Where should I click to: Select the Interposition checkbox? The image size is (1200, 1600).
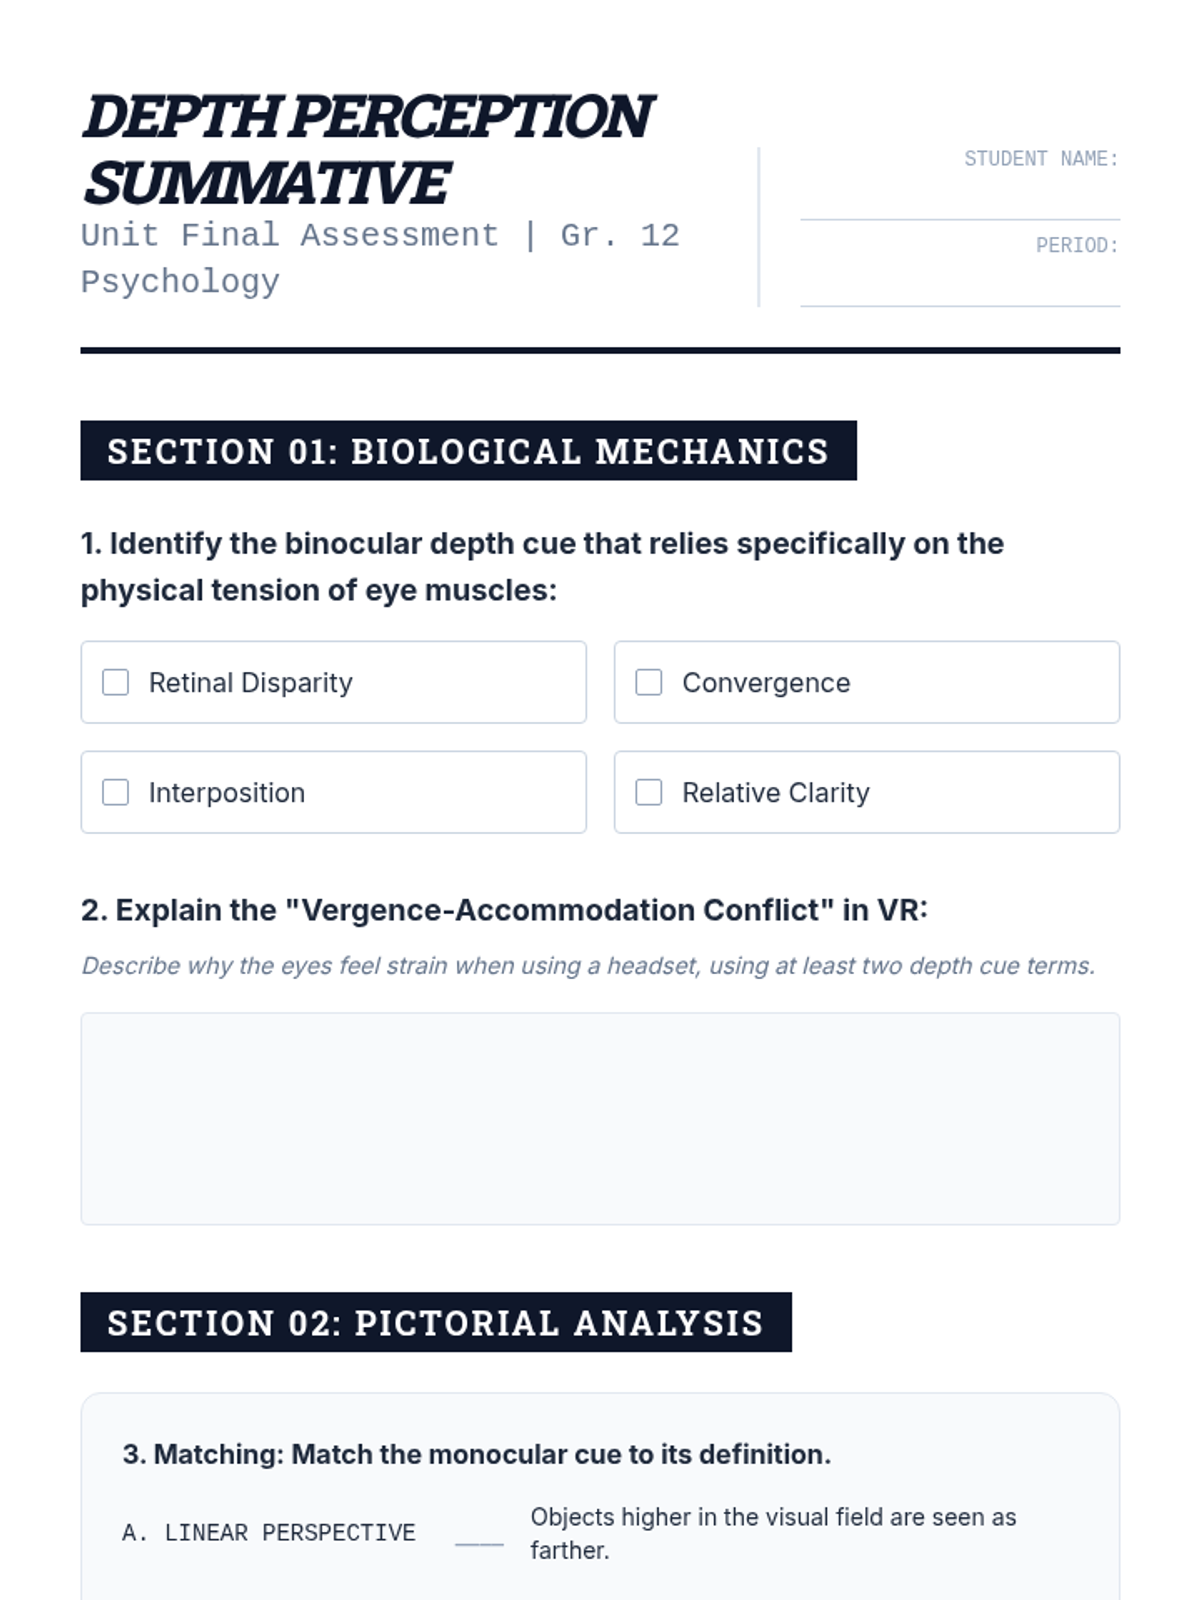116,792
